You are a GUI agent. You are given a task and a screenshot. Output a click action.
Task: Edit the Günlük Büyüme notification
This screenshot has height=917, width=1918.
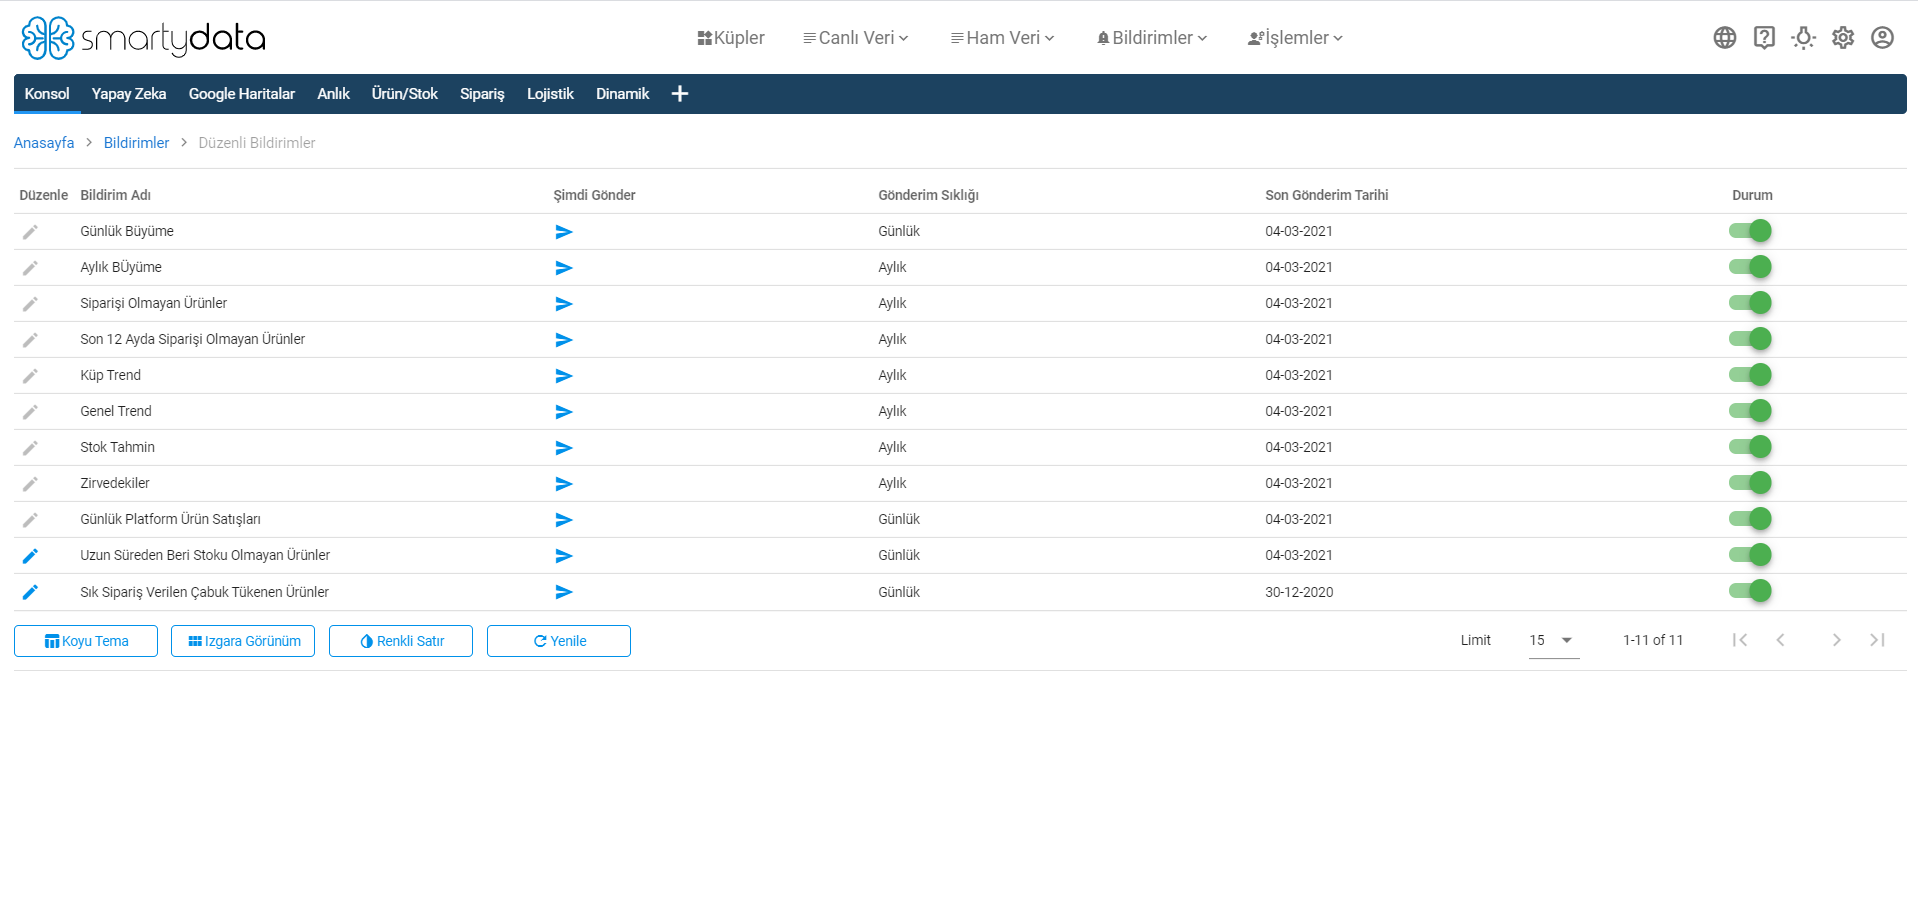[x=30, y=232]
